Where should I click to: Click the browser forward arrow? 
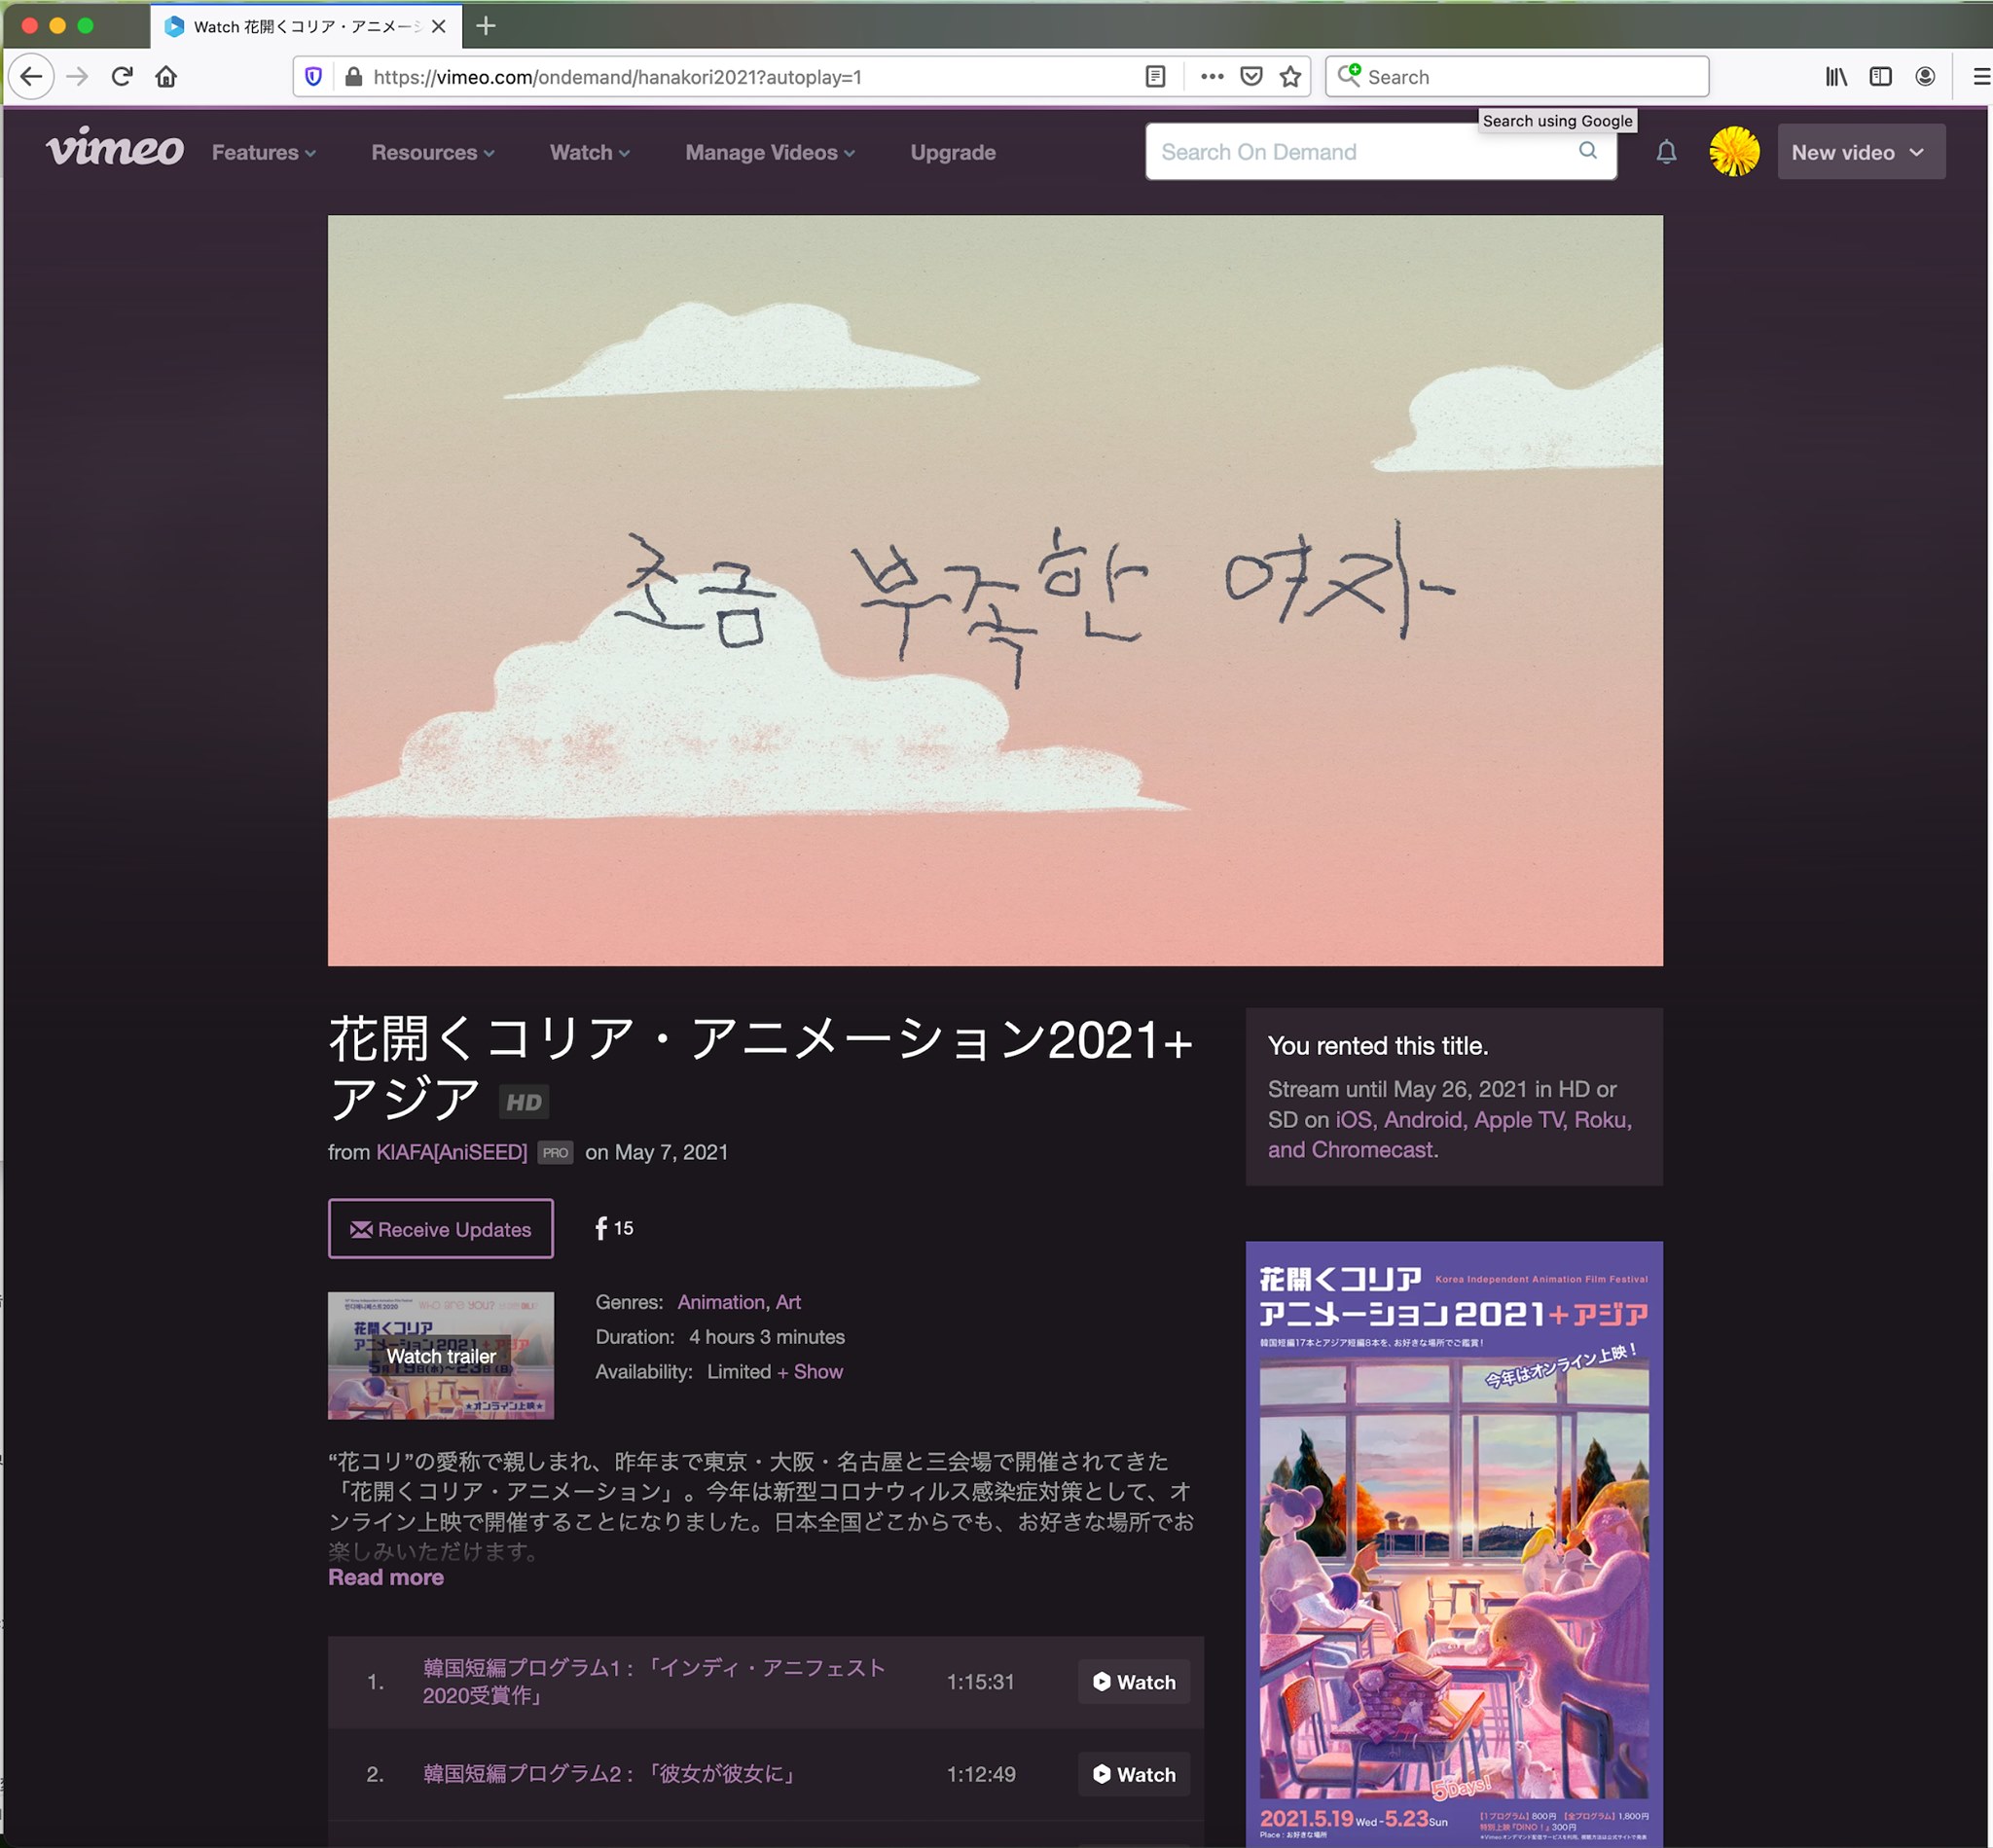[x=78, y=77]
